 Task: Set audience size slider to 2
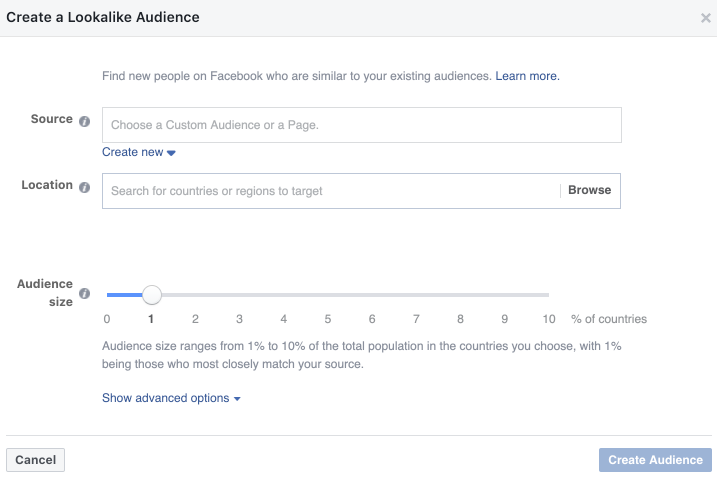[195, 295]
